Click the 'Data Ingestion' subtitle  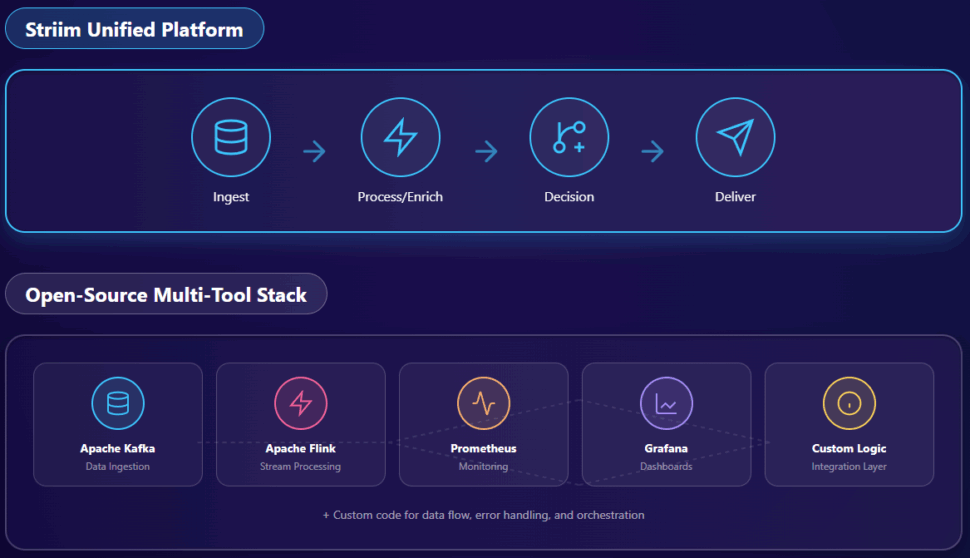(x=118, y=466)
